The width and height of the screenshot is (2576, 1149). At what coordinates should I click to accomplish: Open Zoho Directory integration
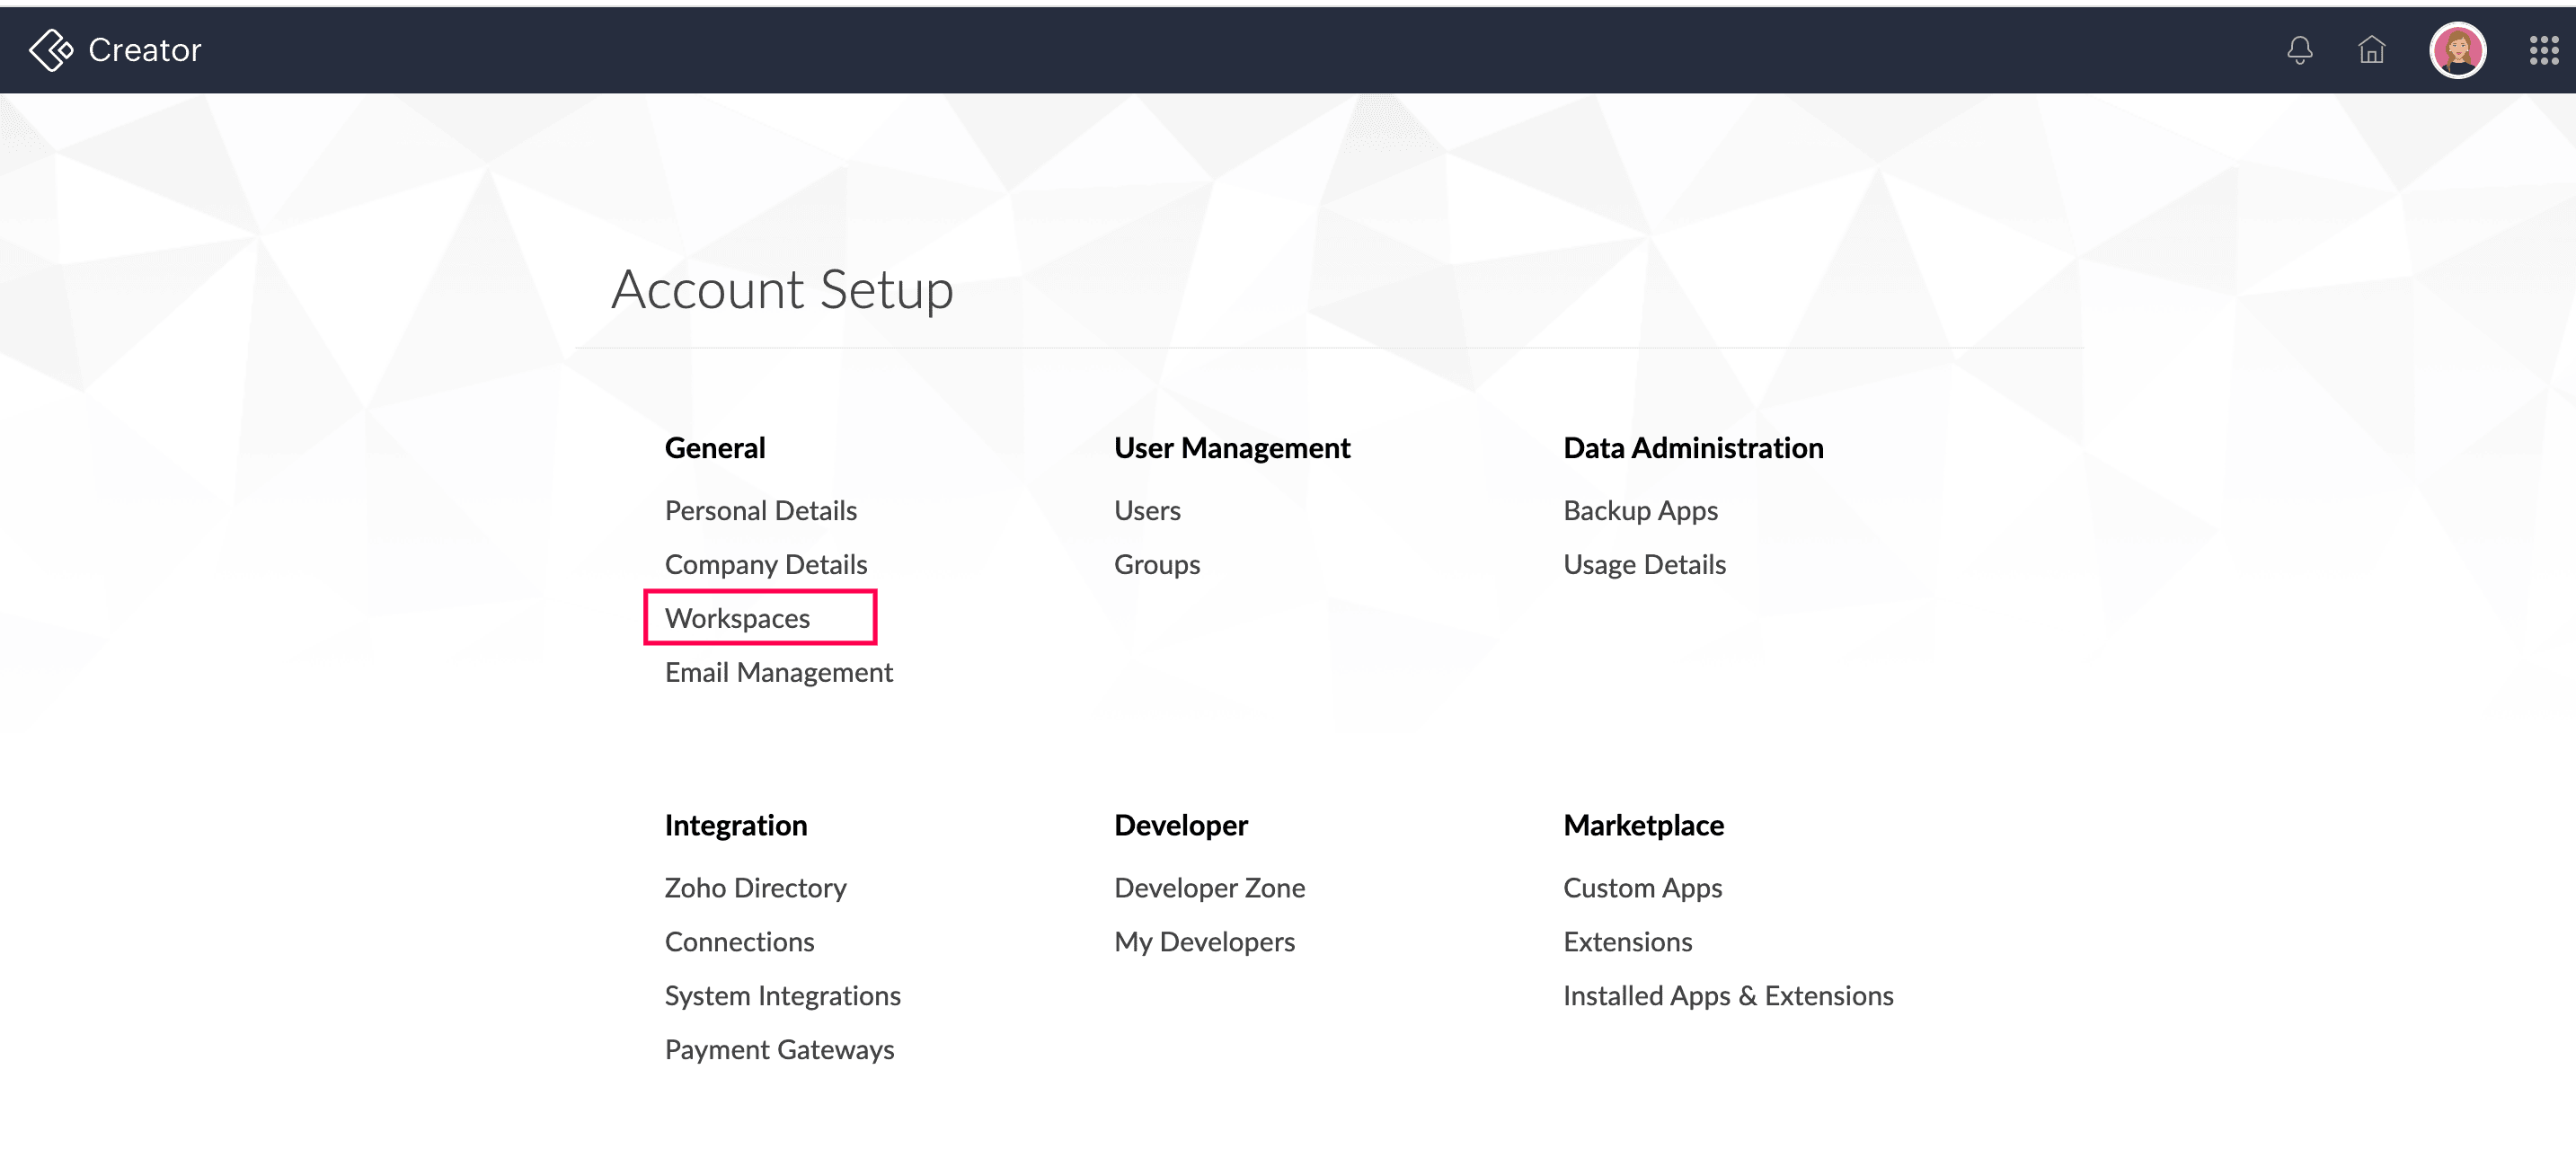(755, 887)
